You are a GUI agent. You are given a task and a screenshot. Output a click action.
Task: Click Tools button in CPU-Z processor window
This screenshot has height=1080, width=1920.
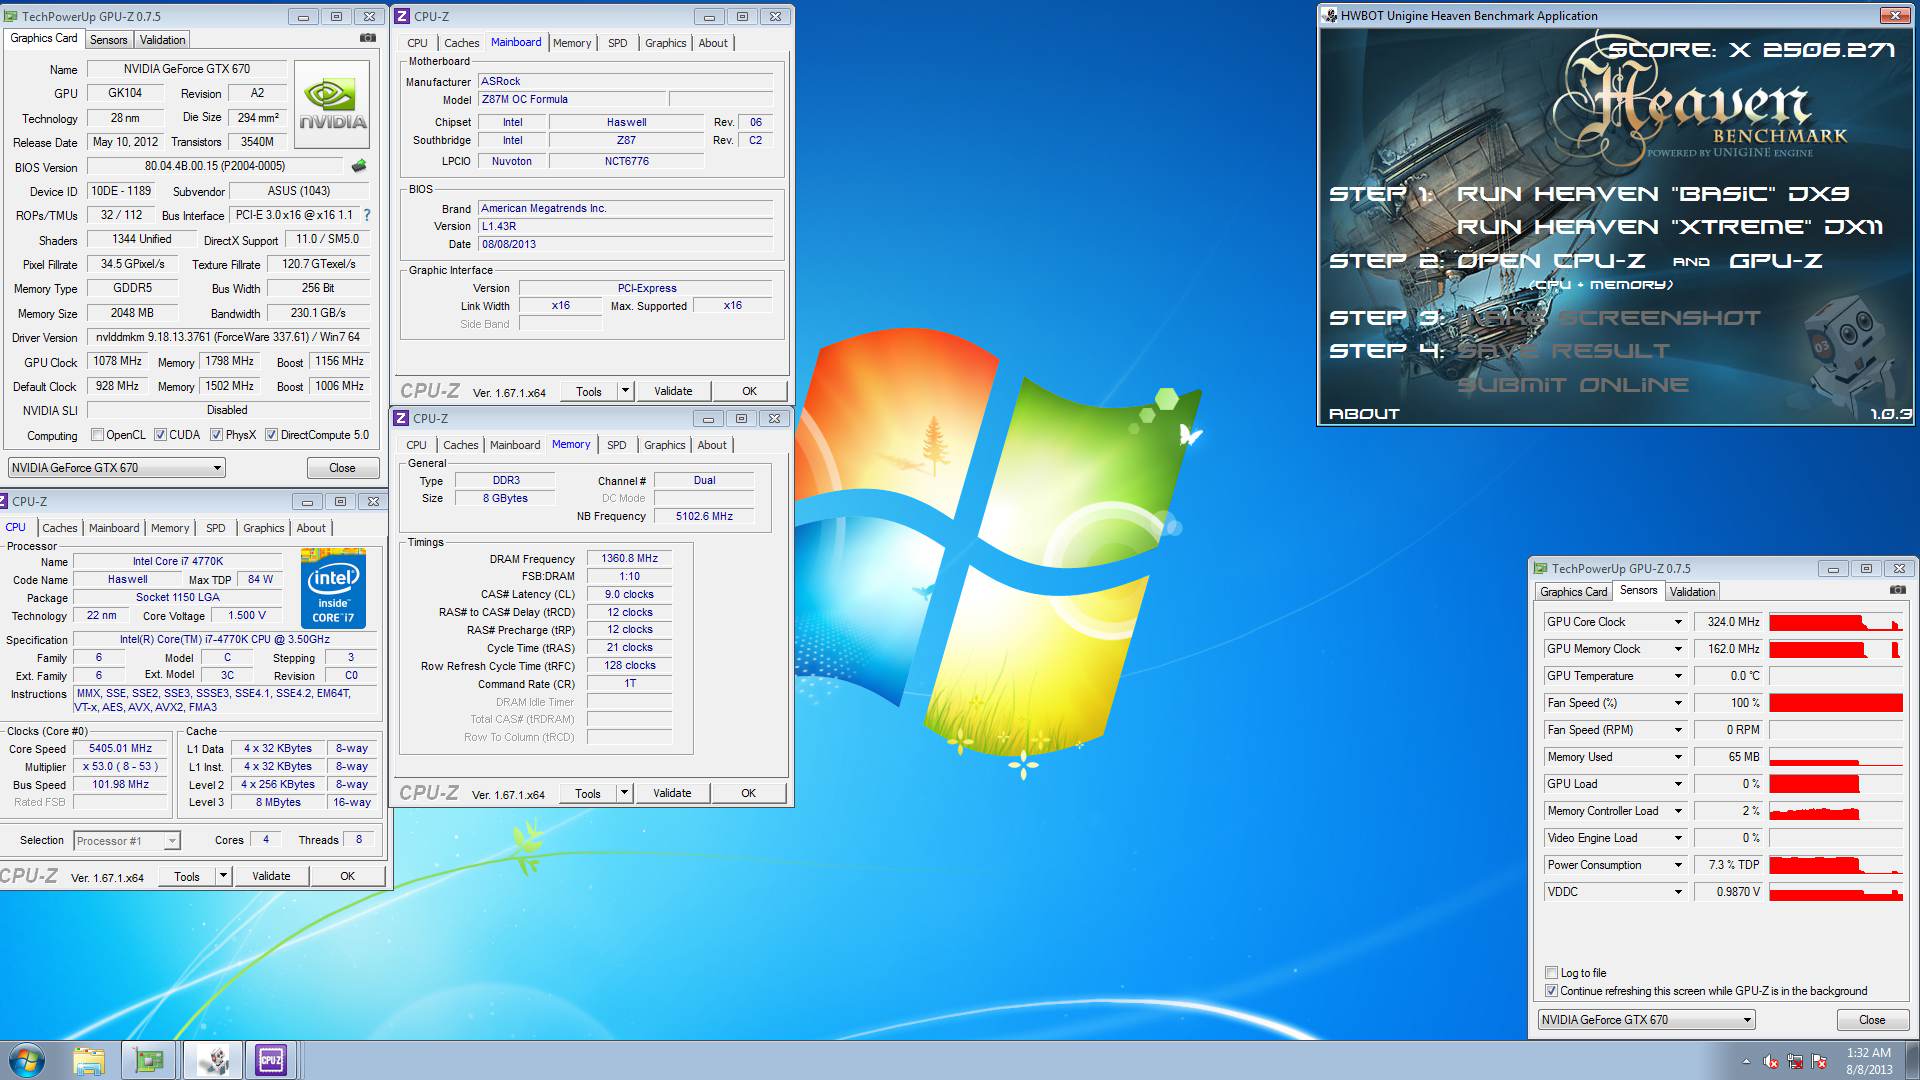(187, 877)
